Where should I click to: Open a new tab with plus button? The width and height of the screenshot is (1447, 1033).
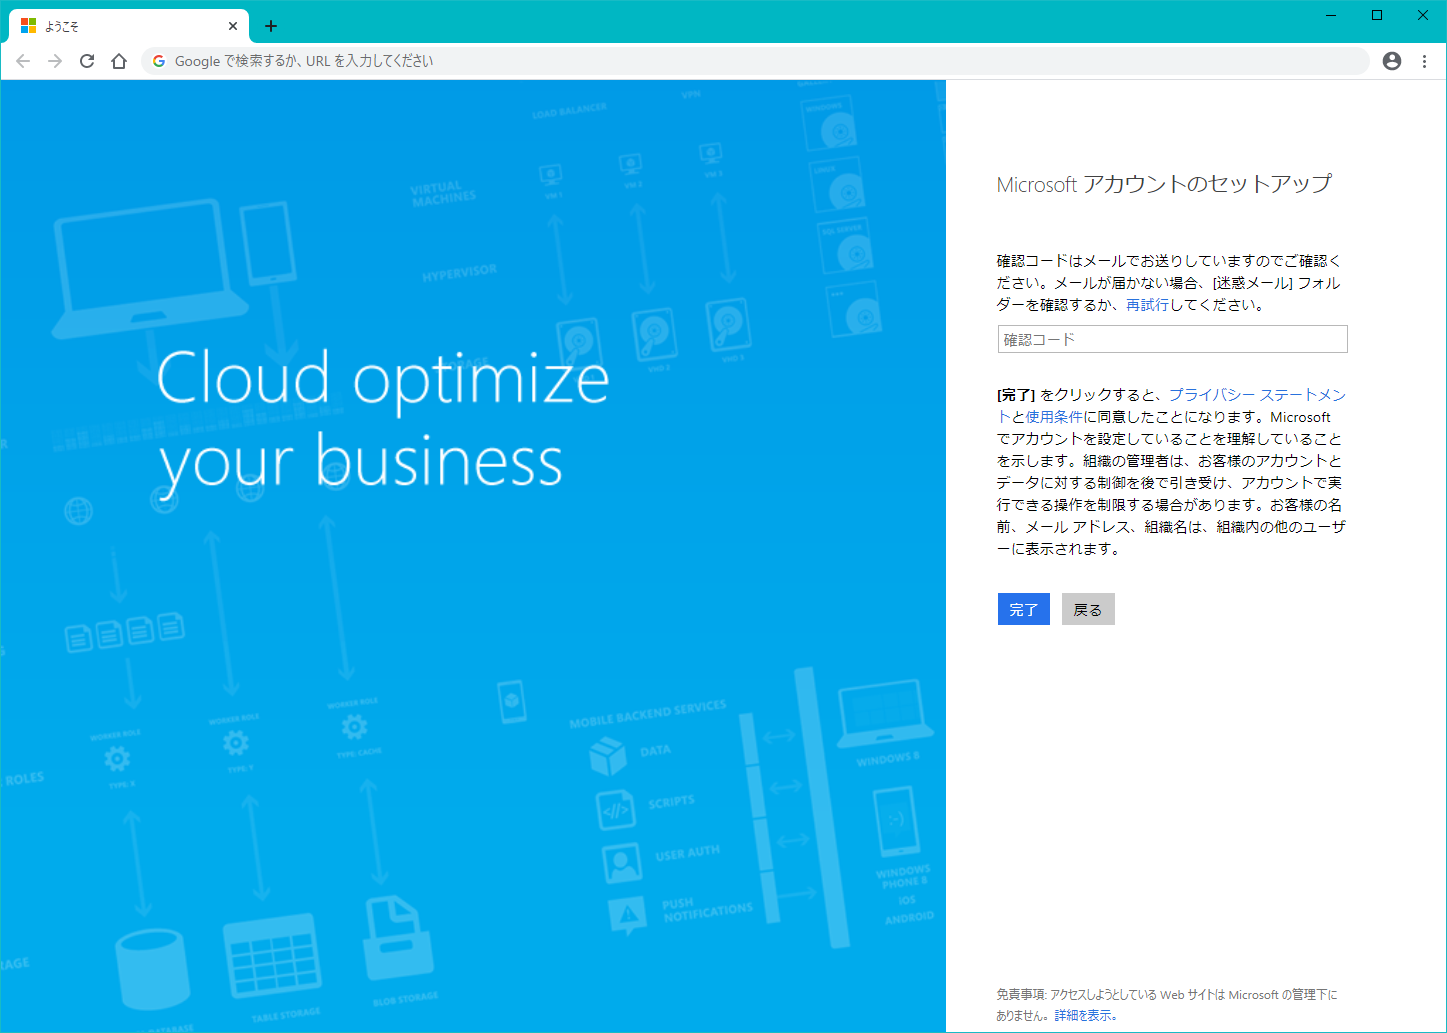pos(271,26)
